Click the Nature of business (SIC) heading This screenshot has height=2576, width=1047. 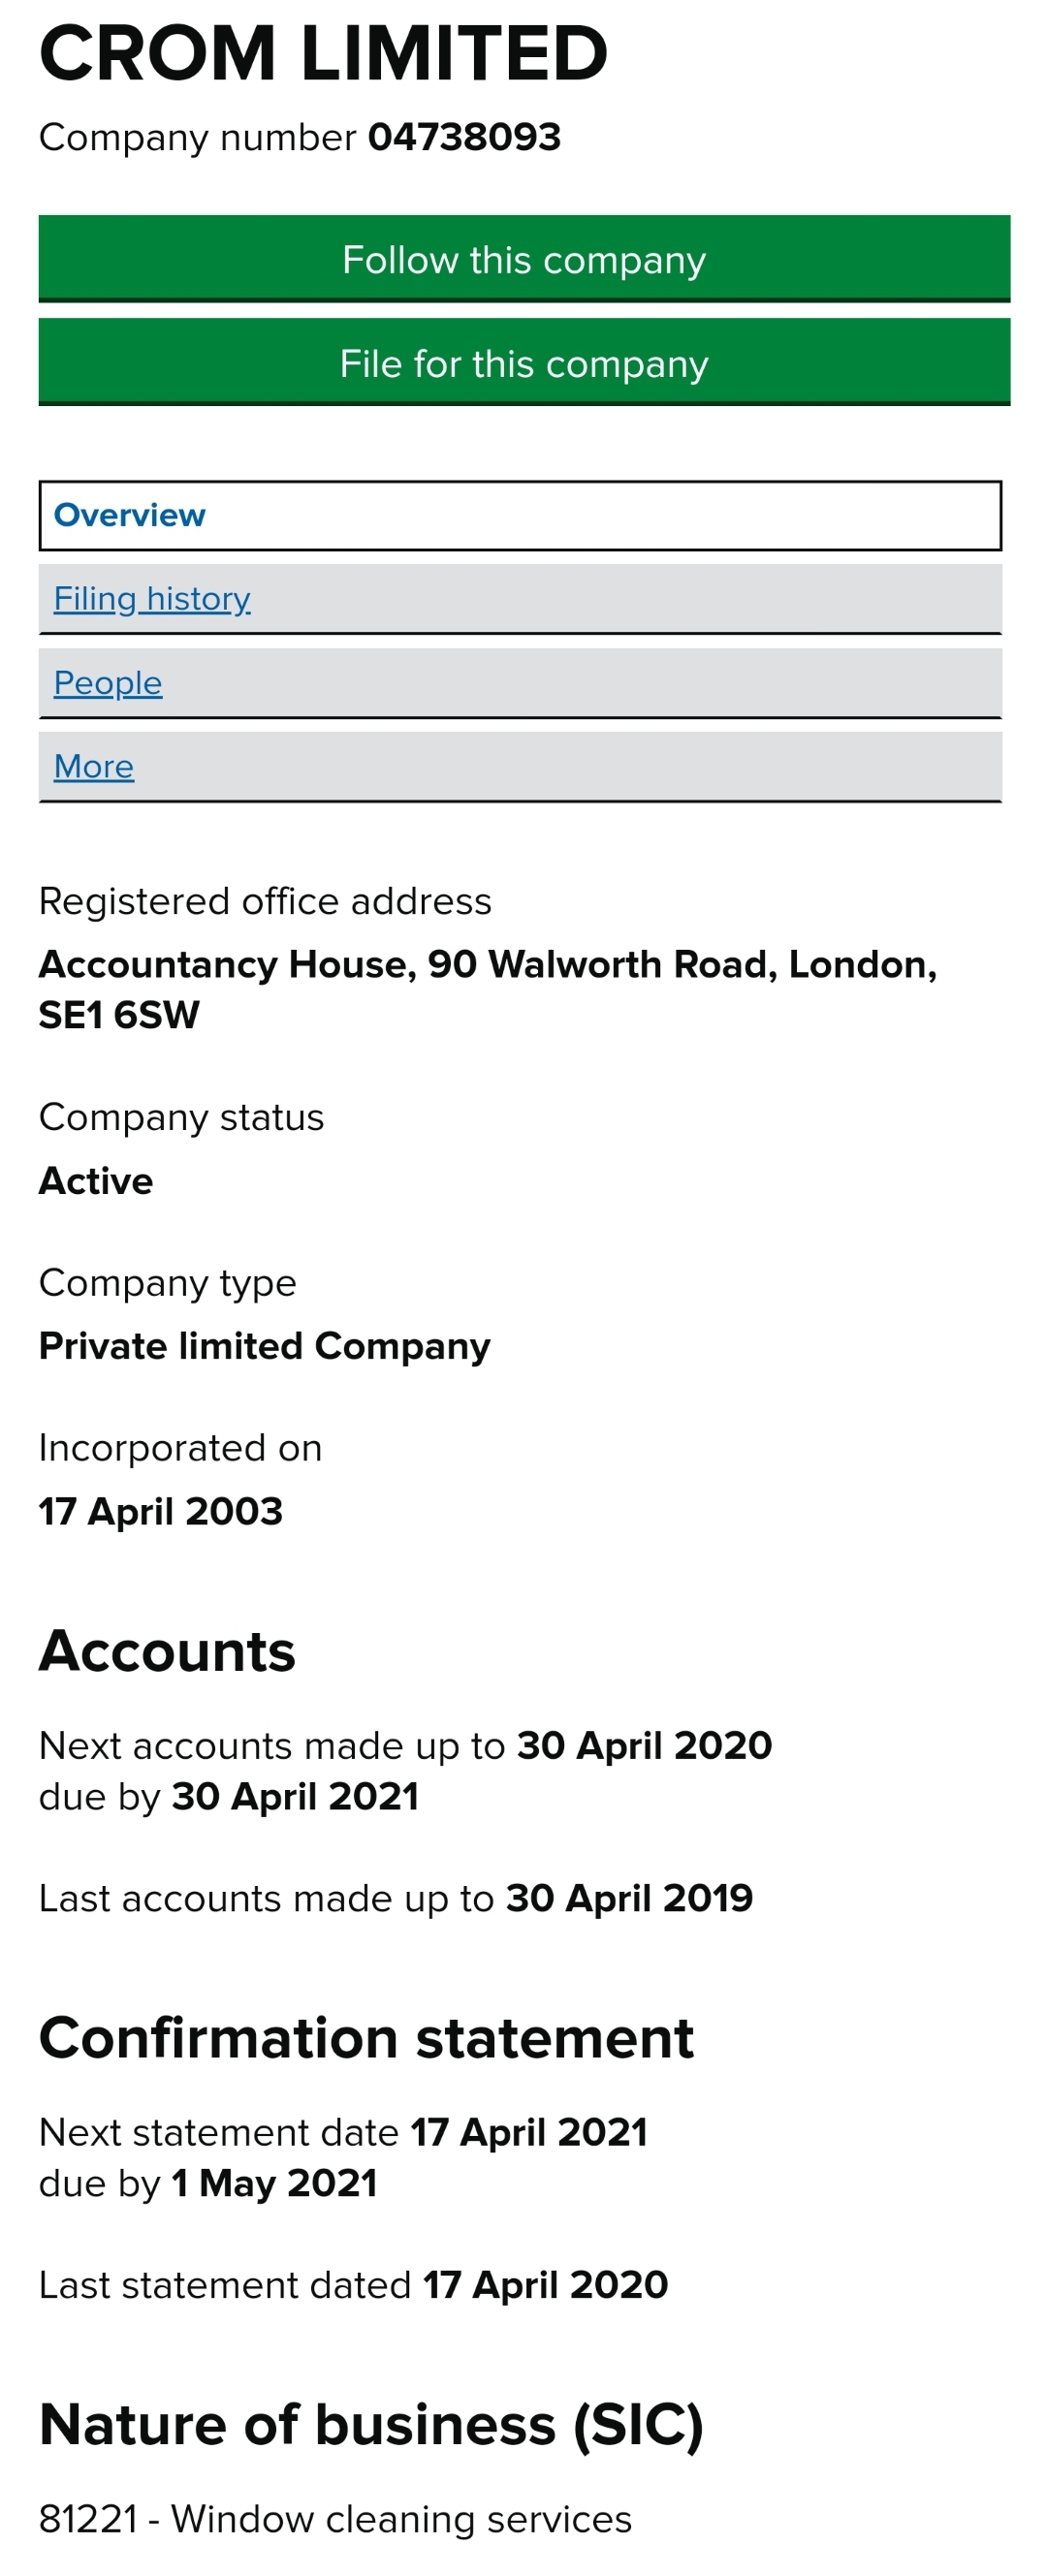point(371,2425)
